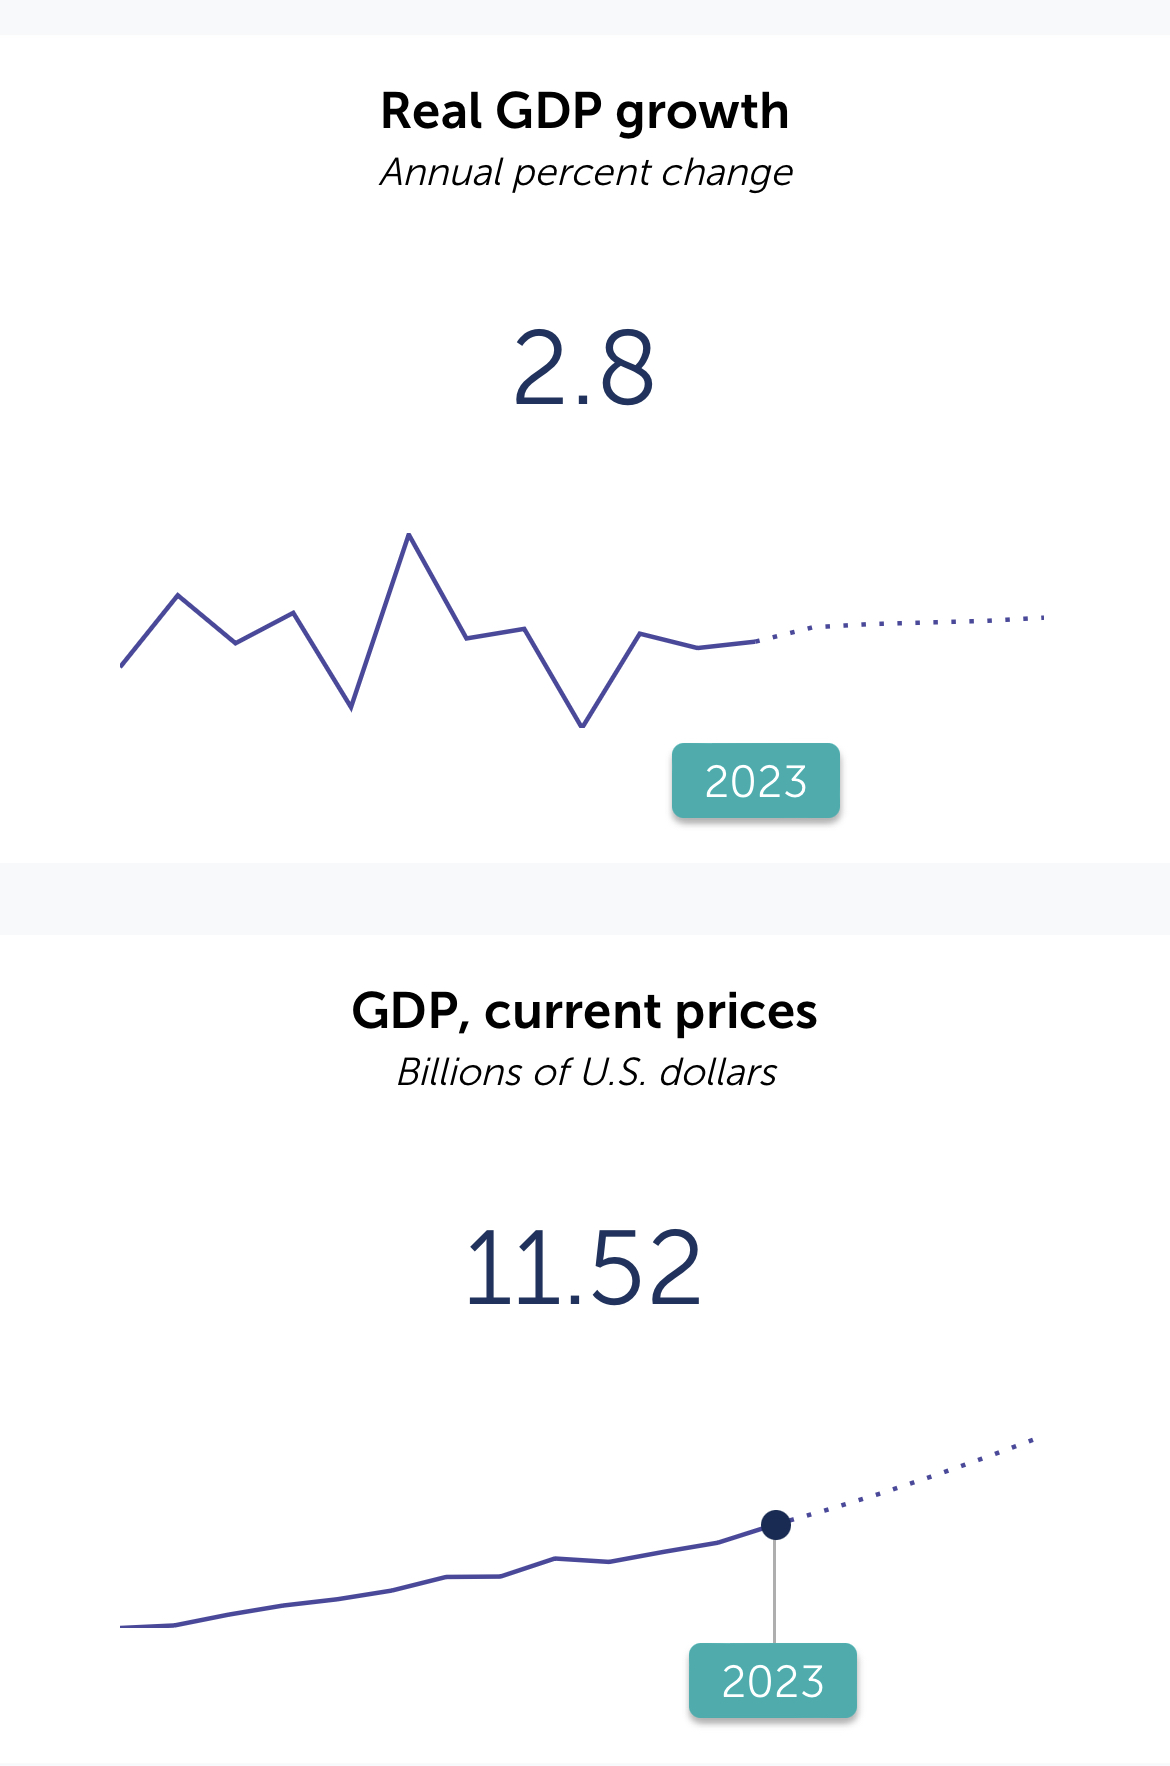
Task: Click the Annual percent change subtitle
Action: point(586,172)
